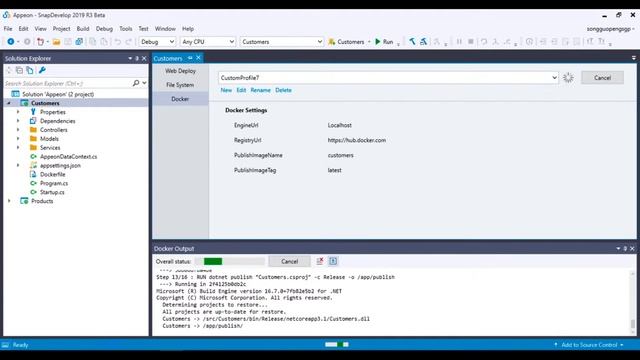This screenshot has height=360, width=640.
Task: Click the wrench Properties icon in Solution Explorer
Action: [x=42, y=70]
